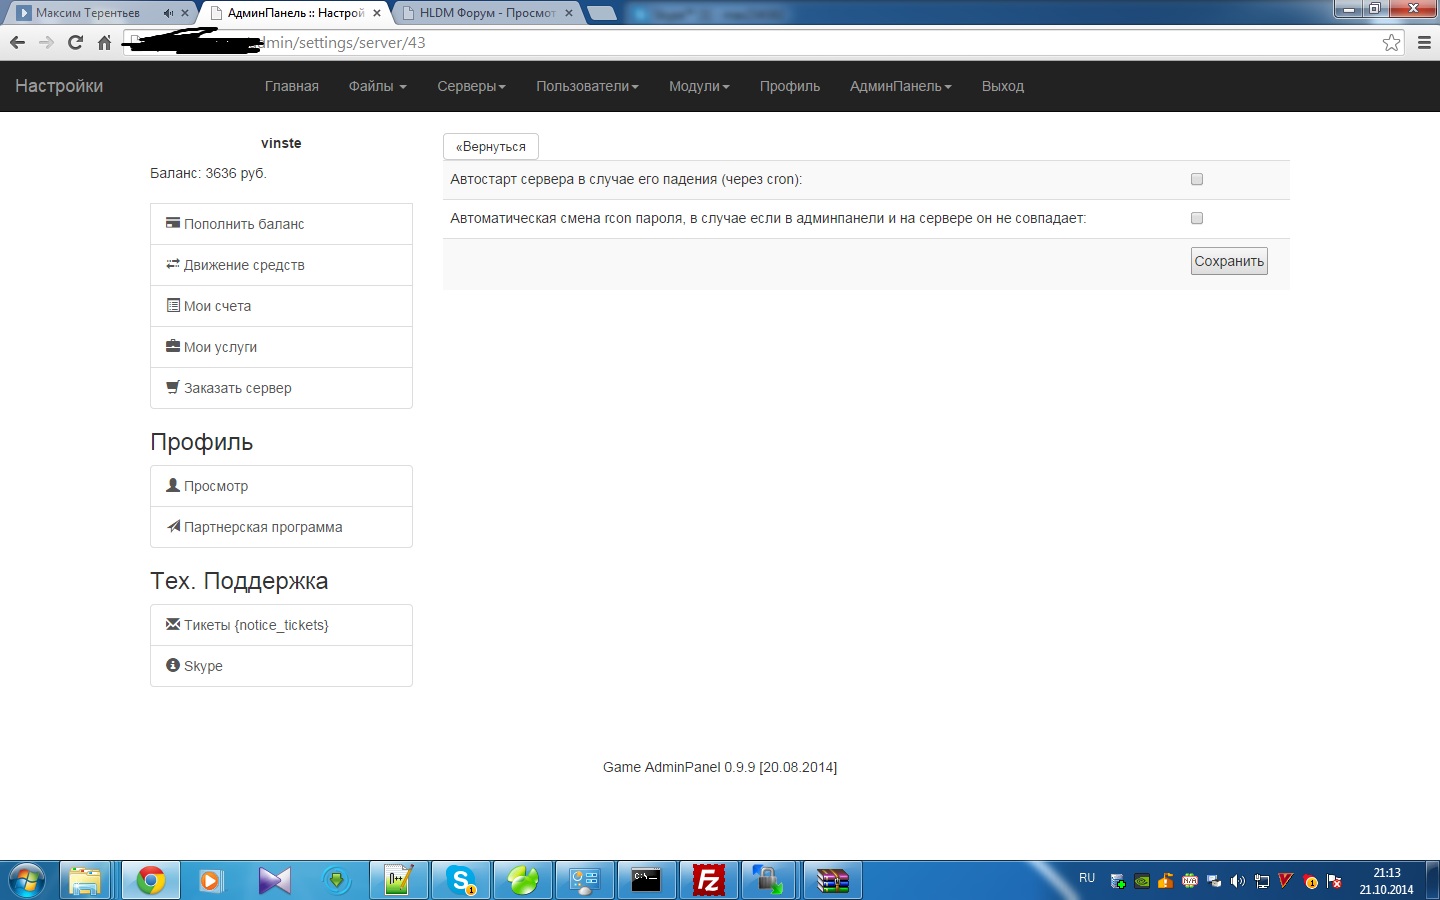Viewport: 1440px width, 900px height.
Task: Toggle automatic rcon password change checkbox
Action: [x=1197, y=218]
